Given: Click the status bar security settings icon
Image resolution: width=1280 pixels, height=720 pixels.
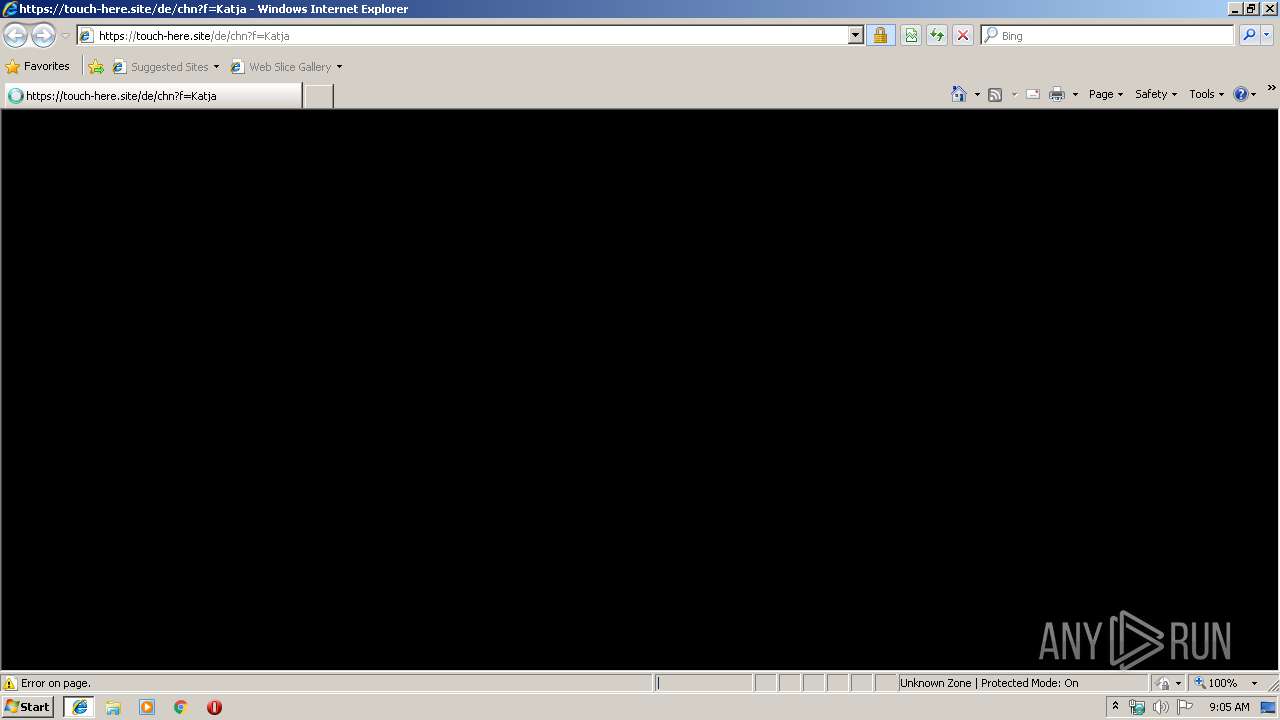Looking at the screenshot, I should point(1163,683).
